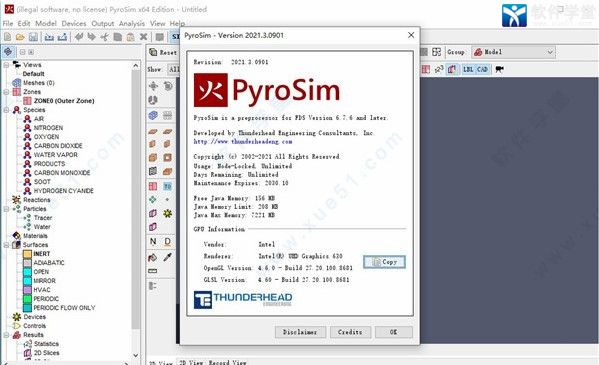Open the Model menu
Image resolution: width=599 pixels, height=365 pixels.
[46, 24]
